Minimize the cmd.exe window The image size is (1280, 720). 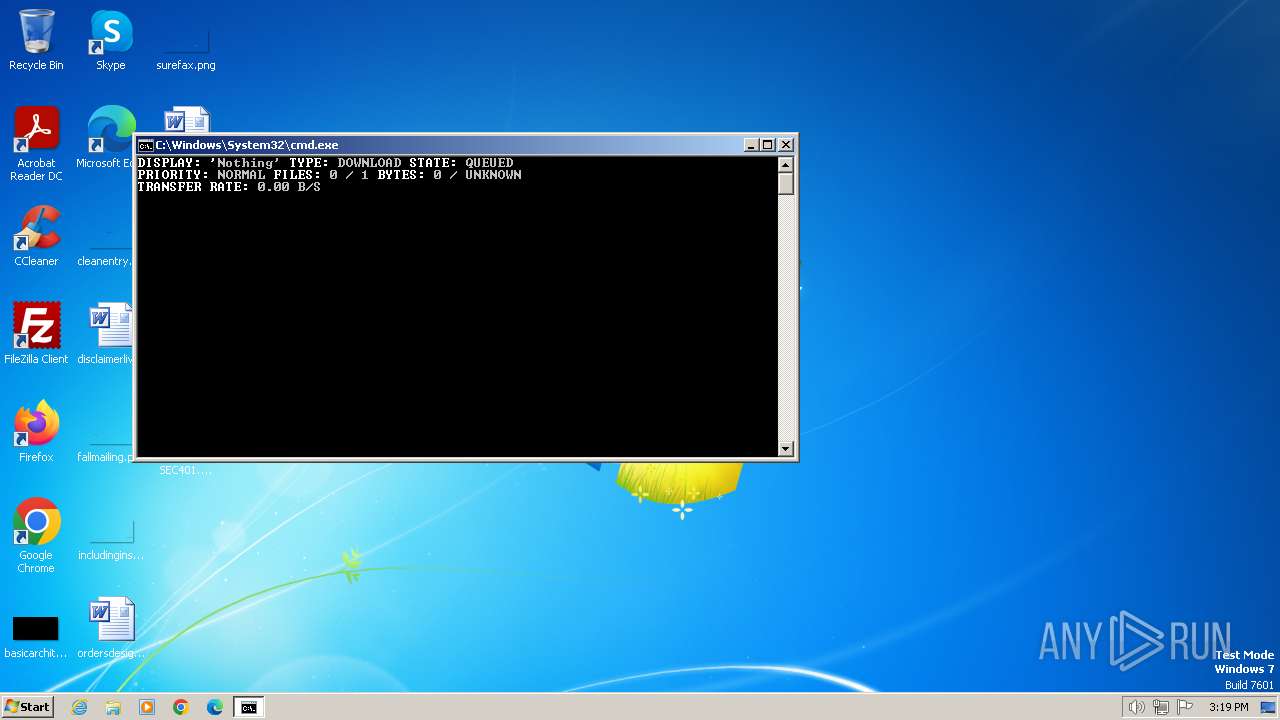751,145
